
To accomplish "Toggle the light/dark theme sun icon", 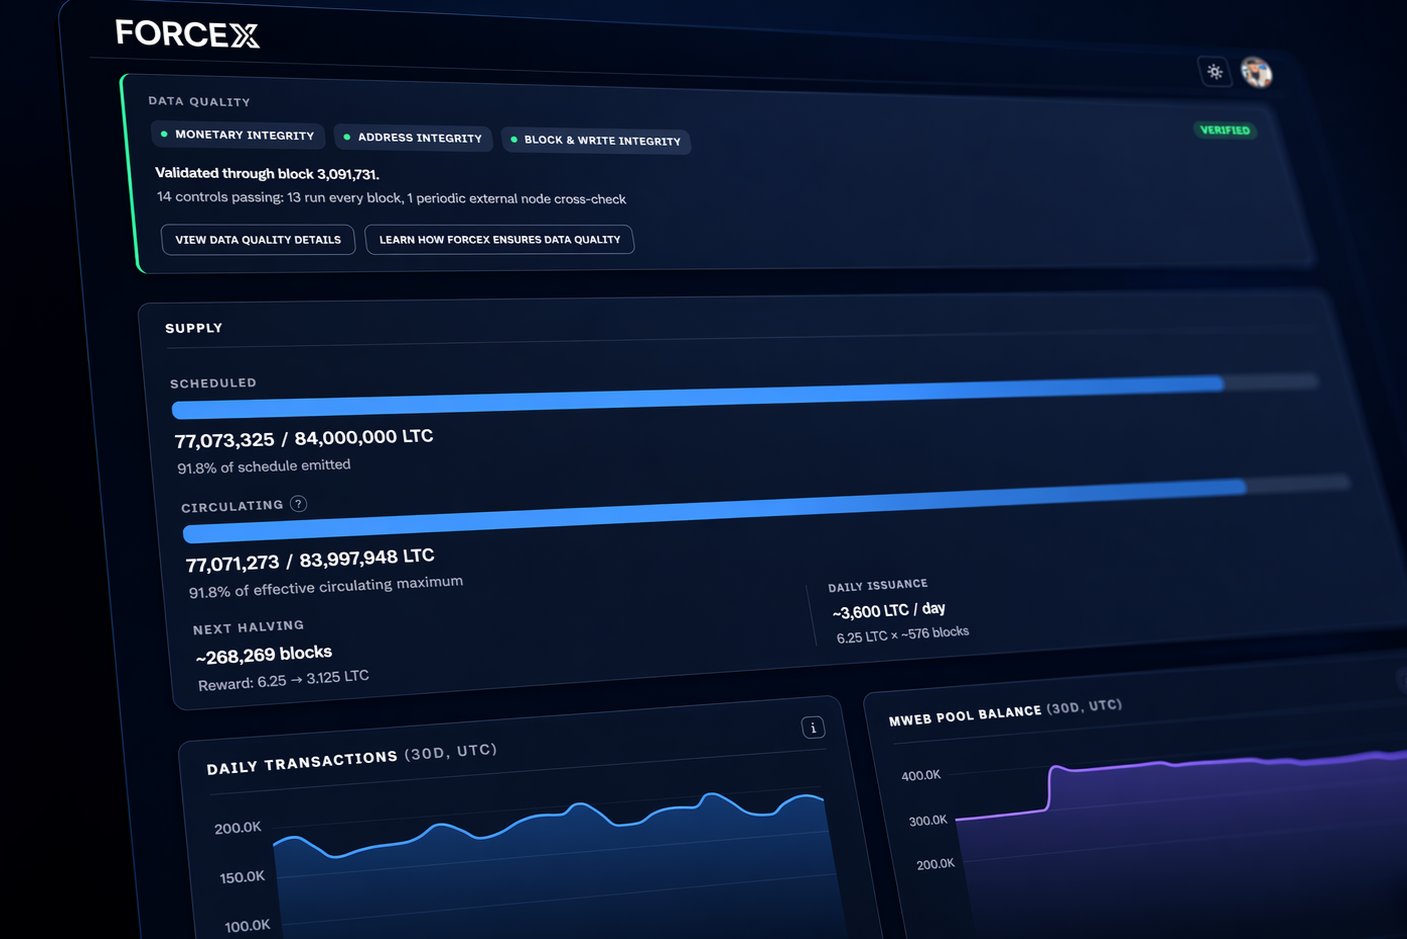I will tap(1214, 71).
